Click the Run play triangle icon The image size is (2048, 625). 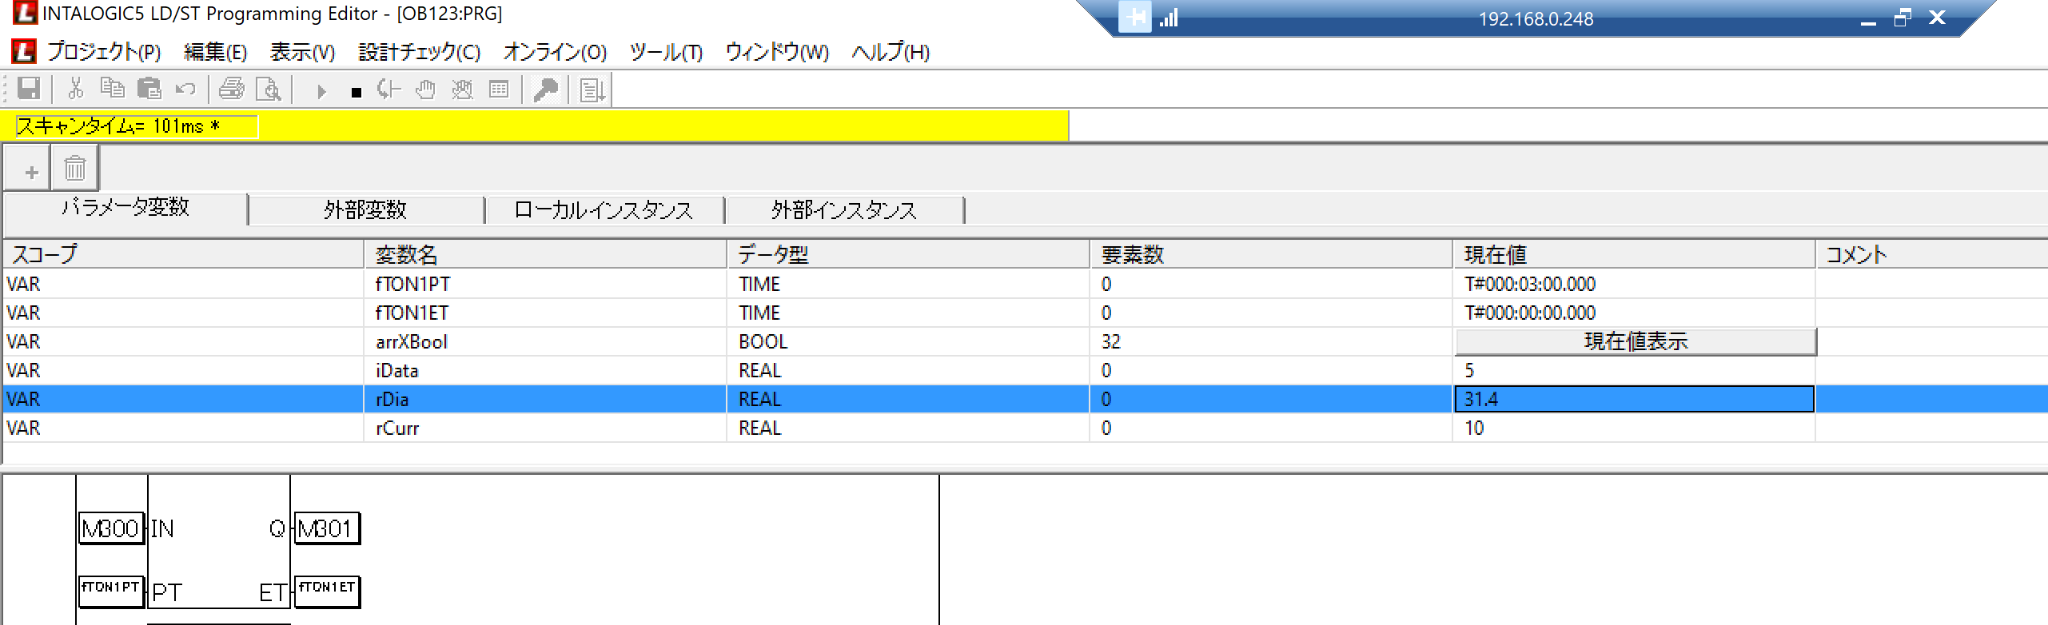321,91
